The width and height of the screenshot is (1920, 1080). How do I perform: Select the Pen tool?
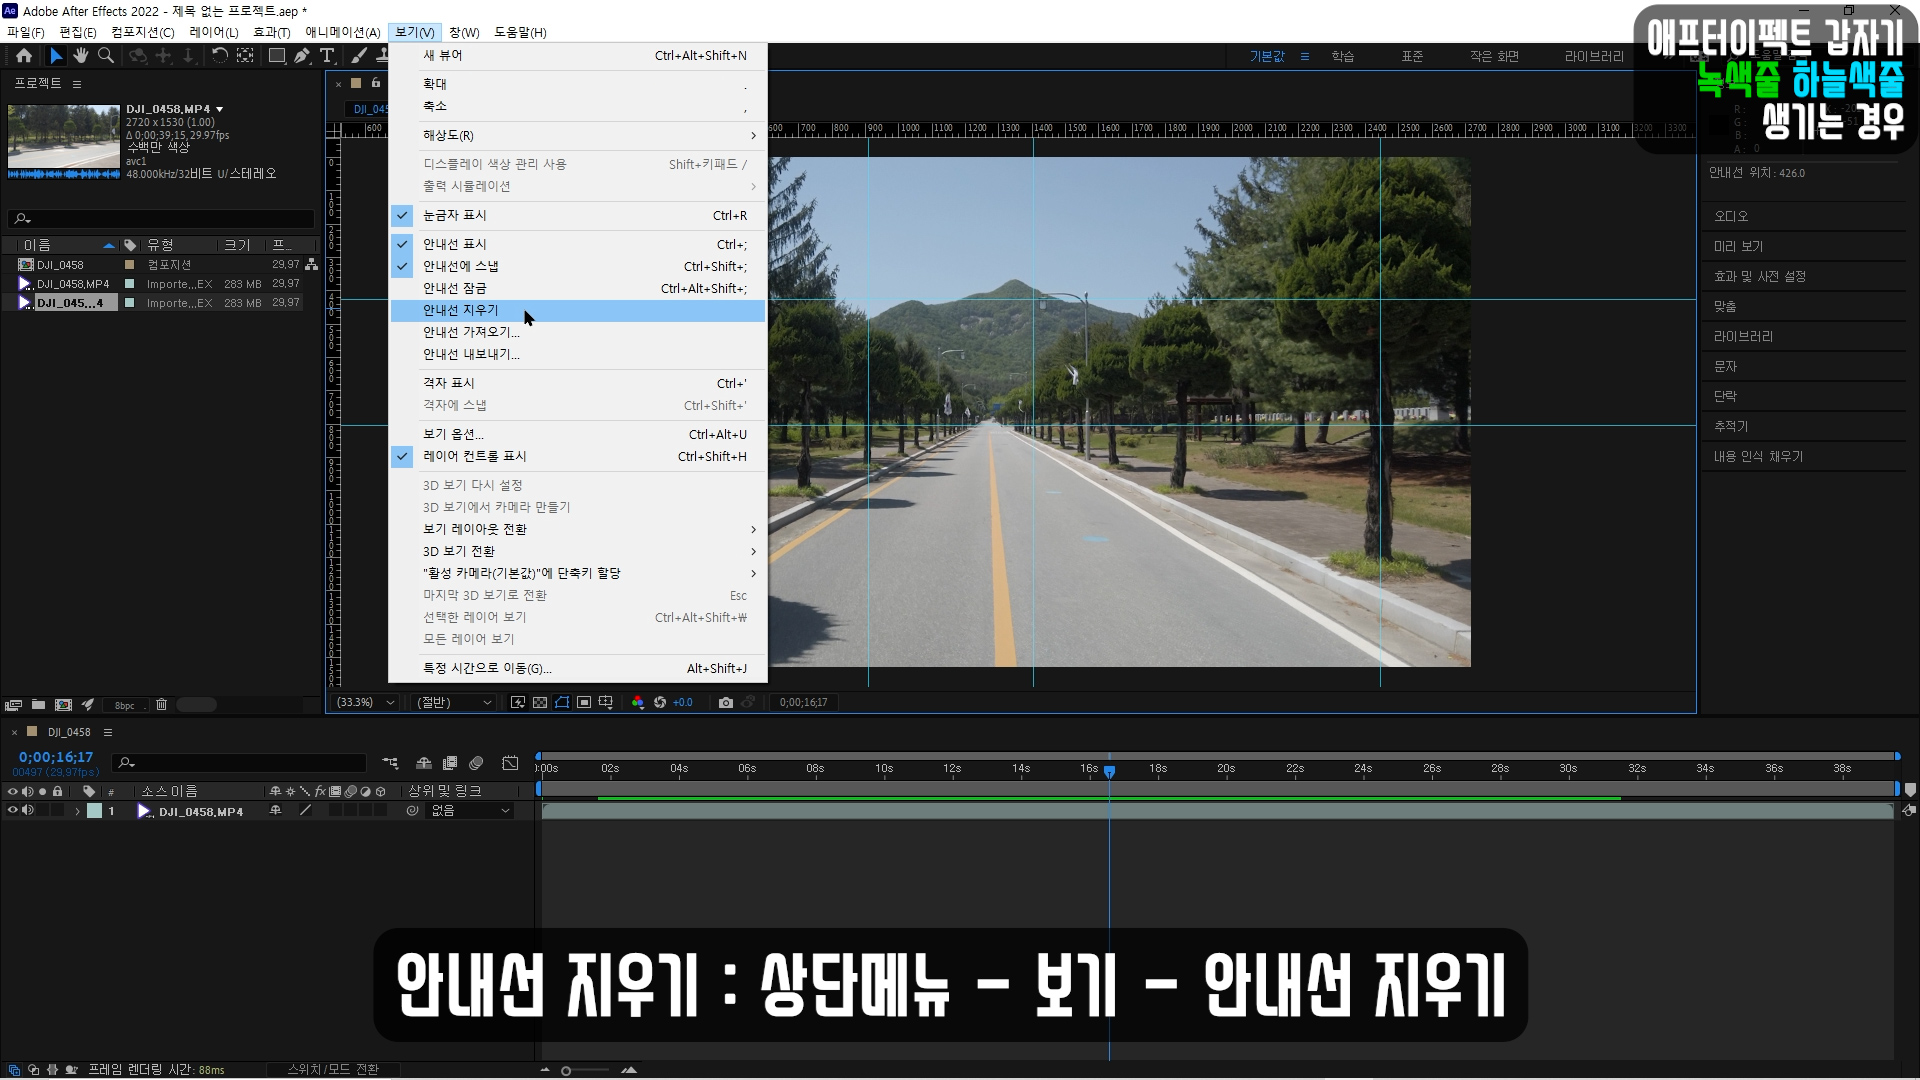point(302,56)
